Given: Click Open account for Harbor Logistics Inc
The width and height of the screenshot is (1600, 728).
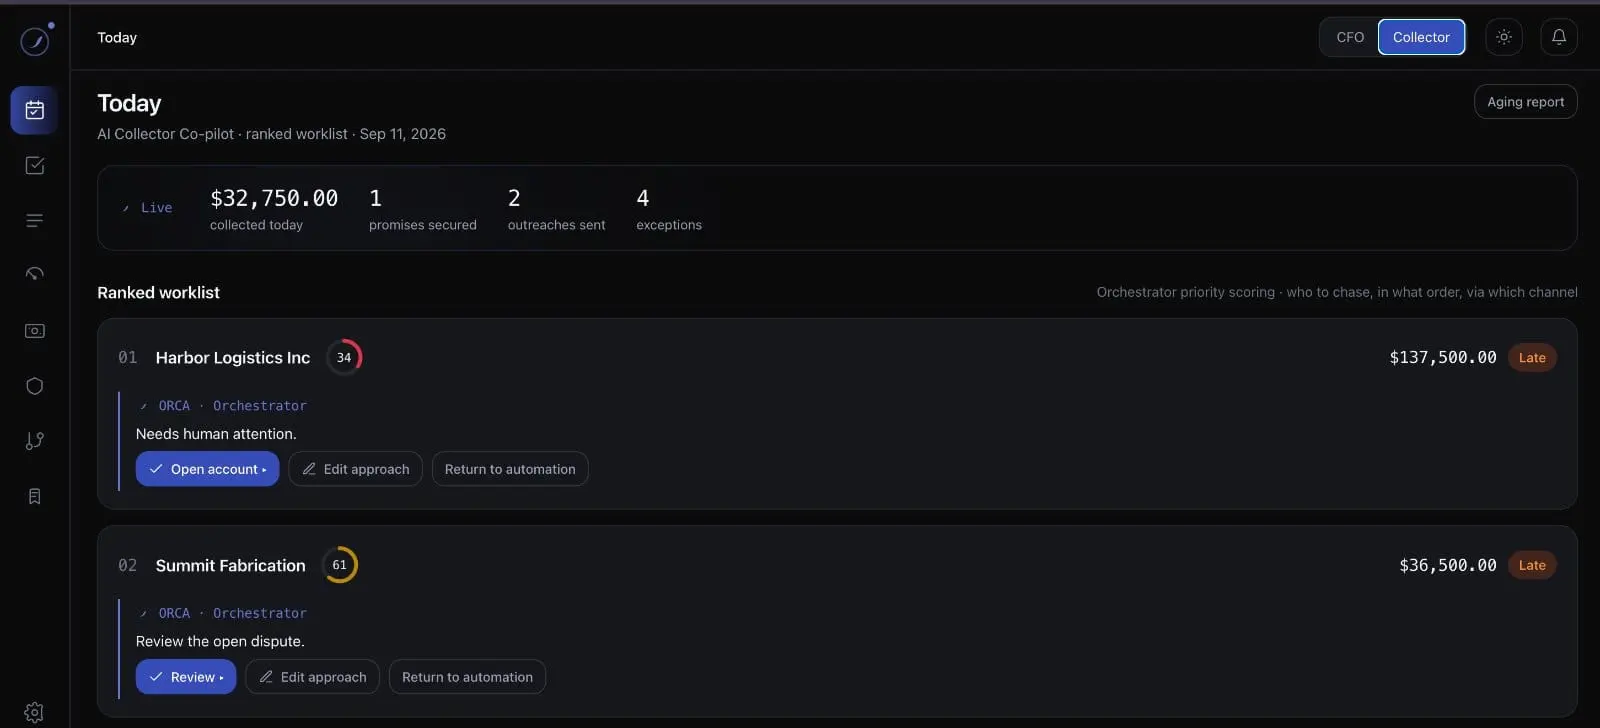Looking at the screenshot, I should (207, 469).
